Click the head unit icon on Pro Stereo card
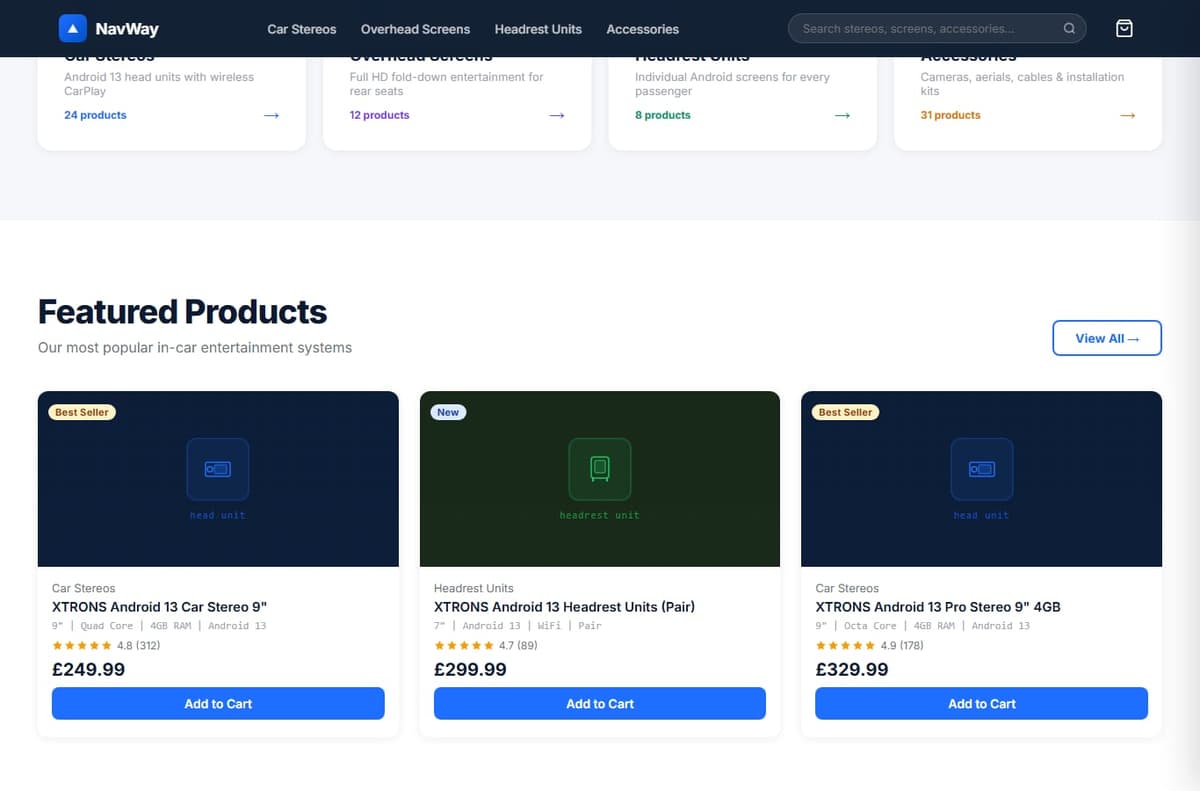This screenshot has width=1200, height=791. tap(982, 469)
